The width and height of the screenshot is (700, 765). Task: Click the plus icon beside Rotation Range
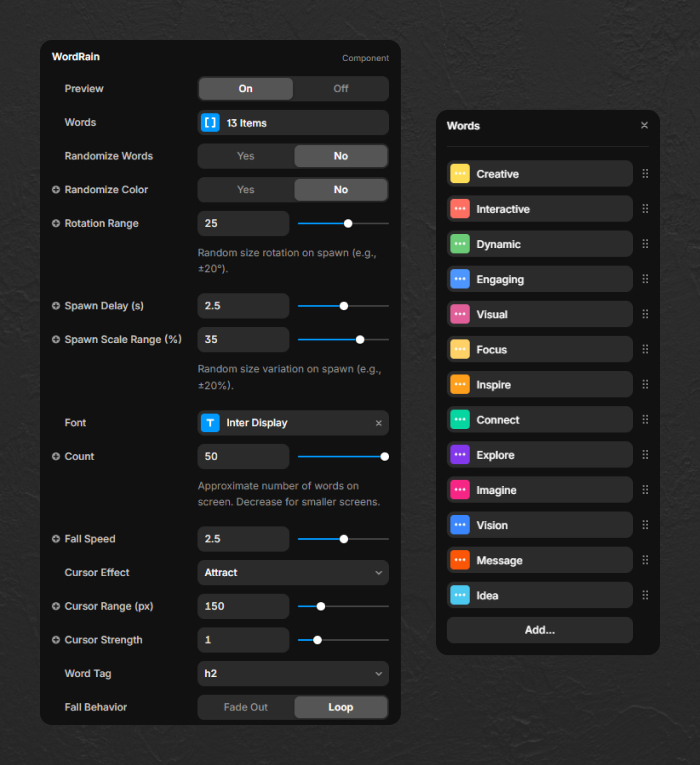click(x=56, y=223)
